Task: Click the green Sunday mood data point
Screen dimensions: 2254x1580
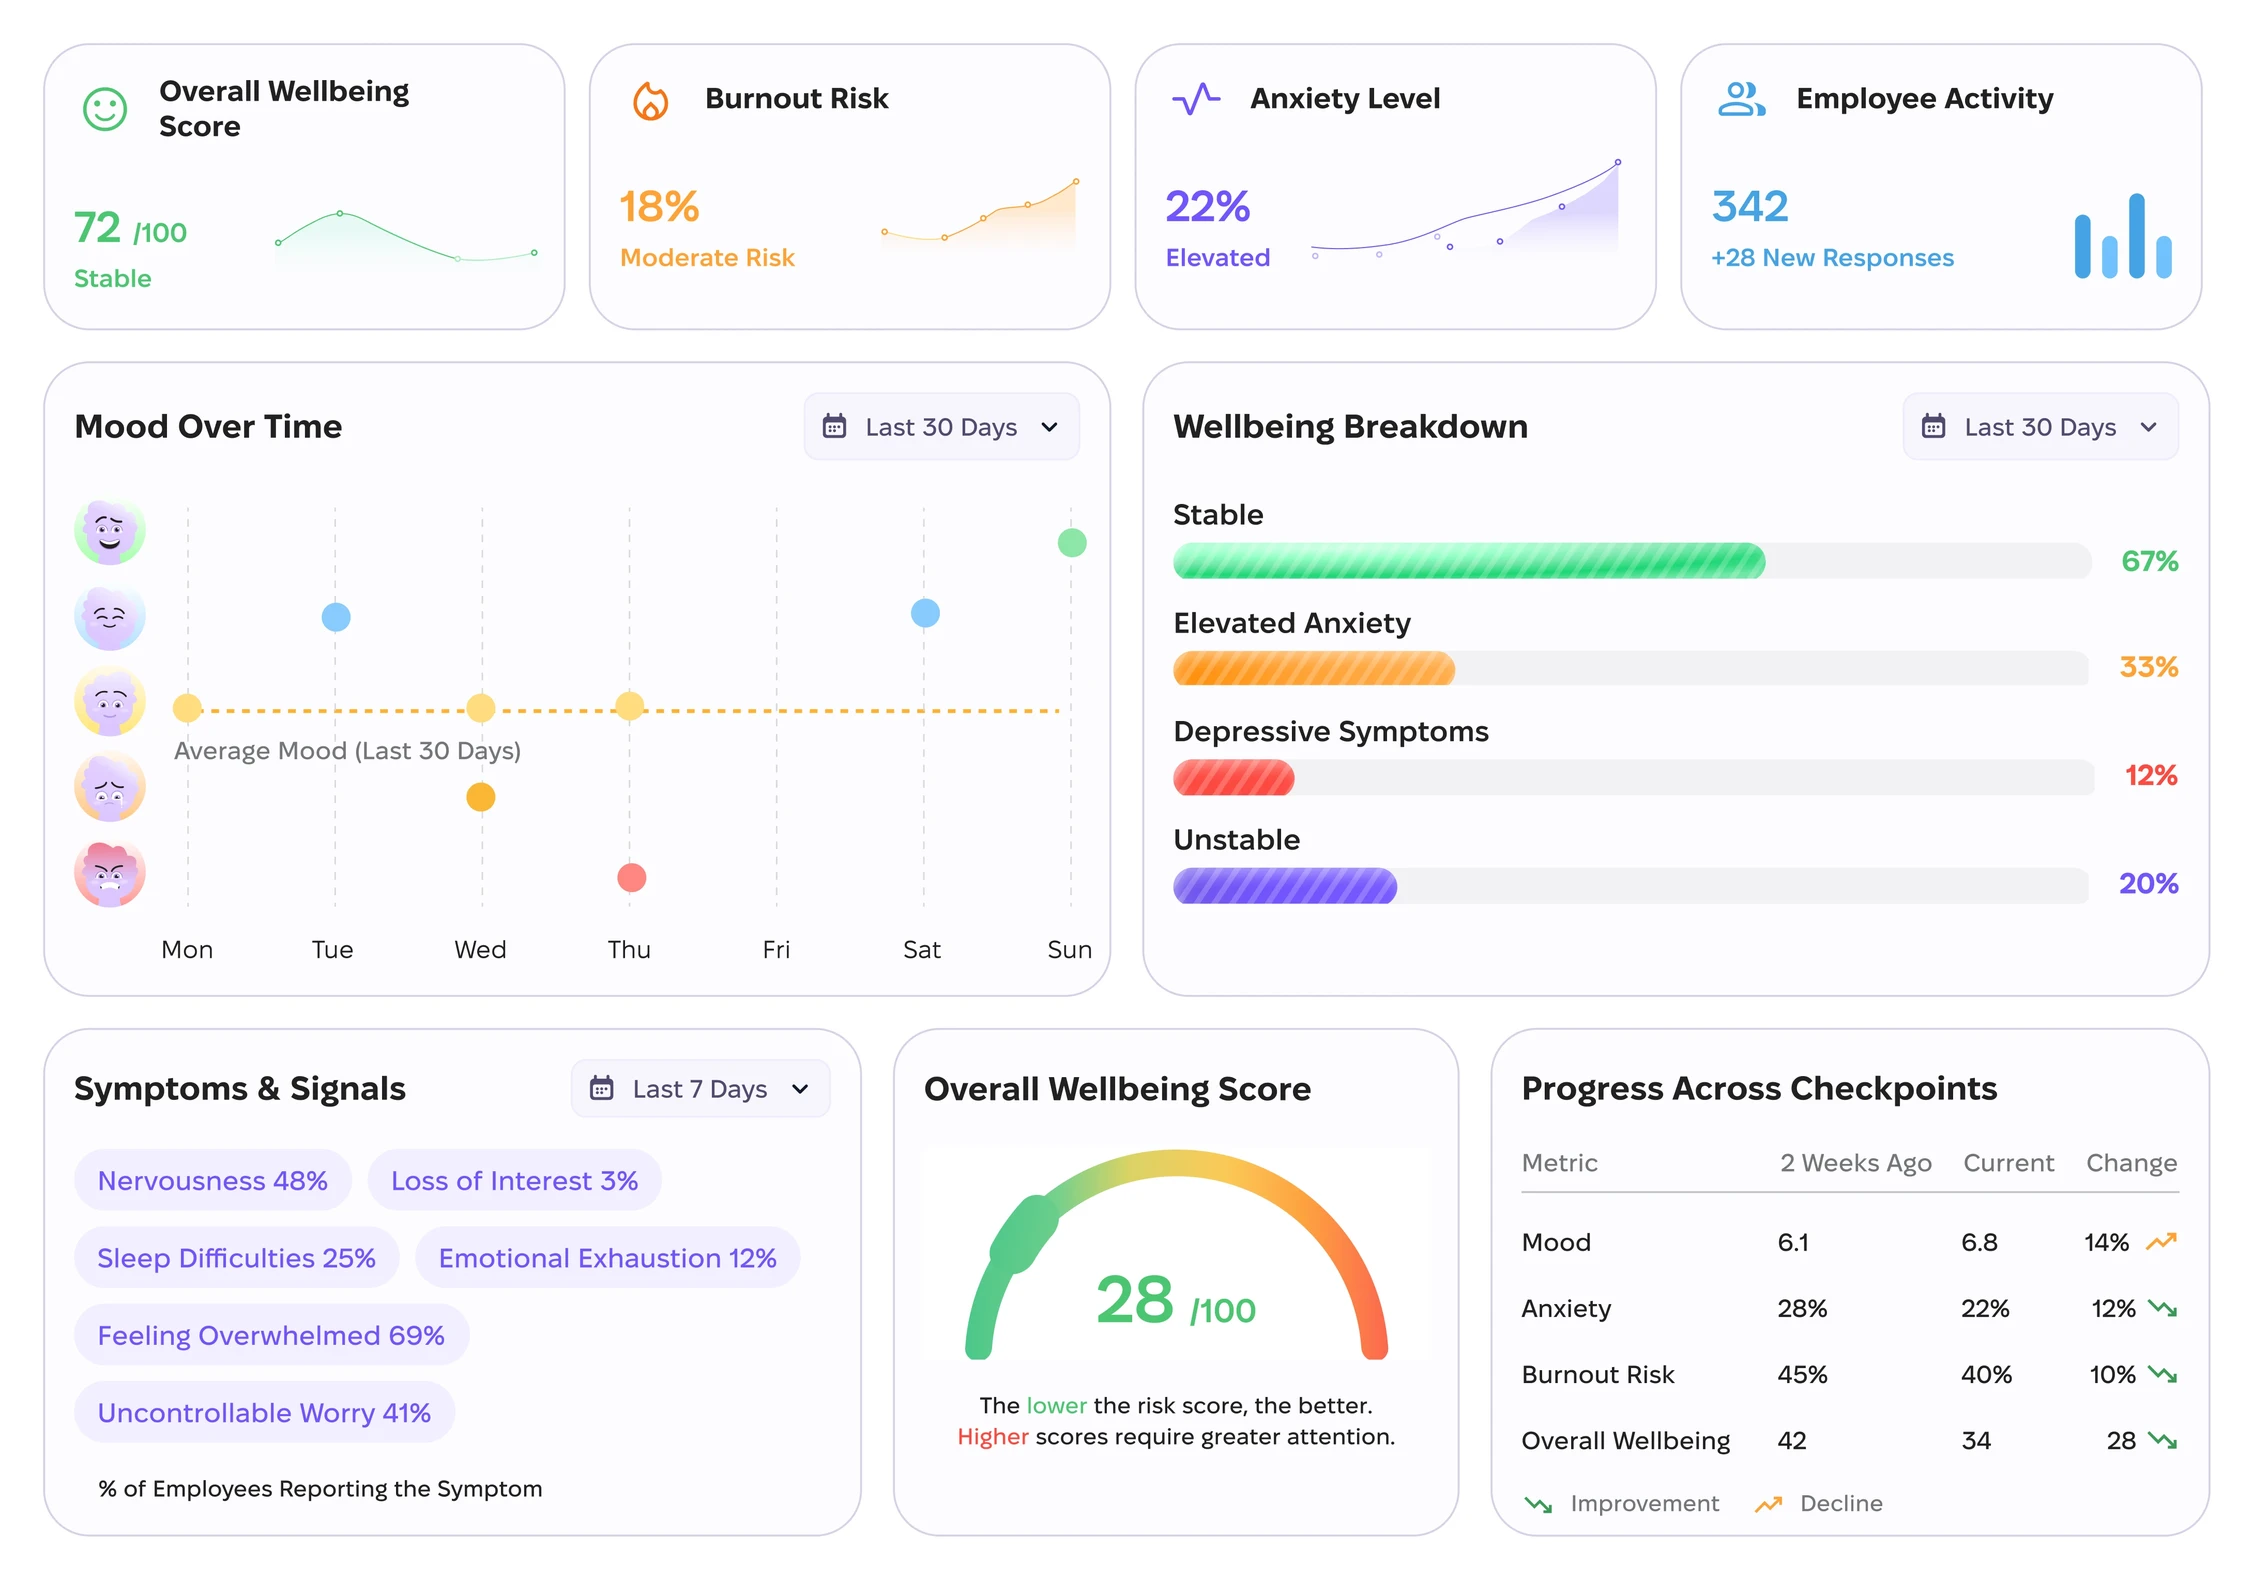Action: [1072, 543]
